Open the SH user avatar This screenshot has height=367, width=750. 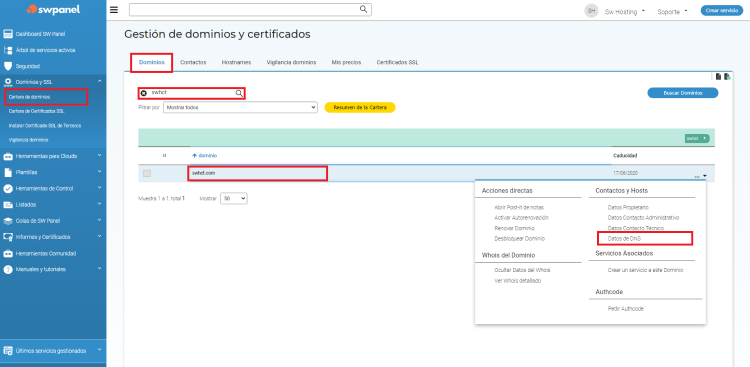(x=592, y=11)
